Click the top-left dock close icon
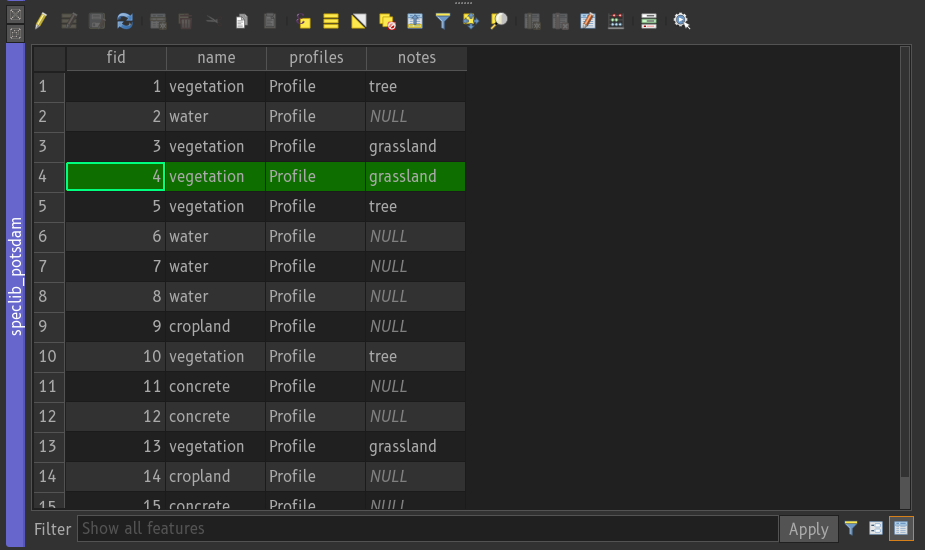Screen dimensions: 925x550 click(x=15, y=14)
